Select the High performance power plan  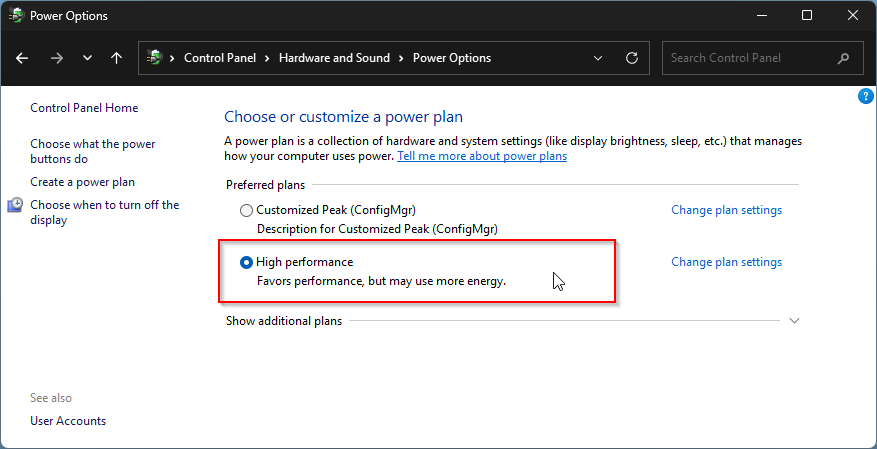247,263
